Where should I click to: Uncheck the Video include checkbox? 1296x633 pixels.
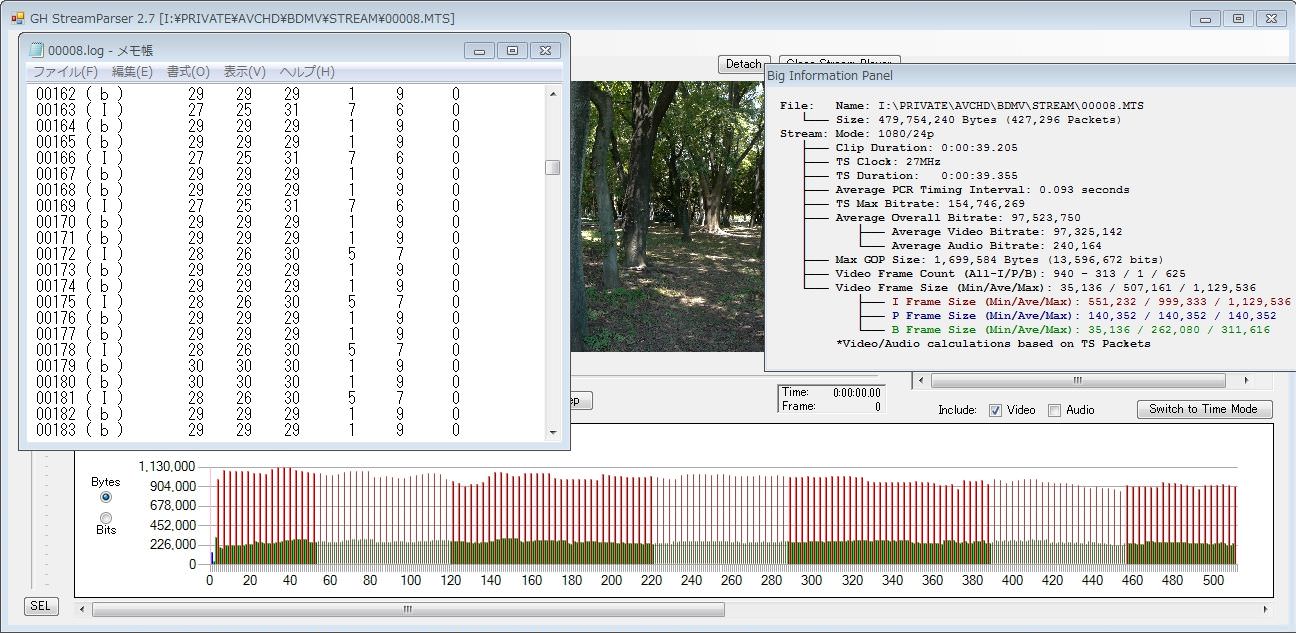pyautogui.click(x=995, y=410)
